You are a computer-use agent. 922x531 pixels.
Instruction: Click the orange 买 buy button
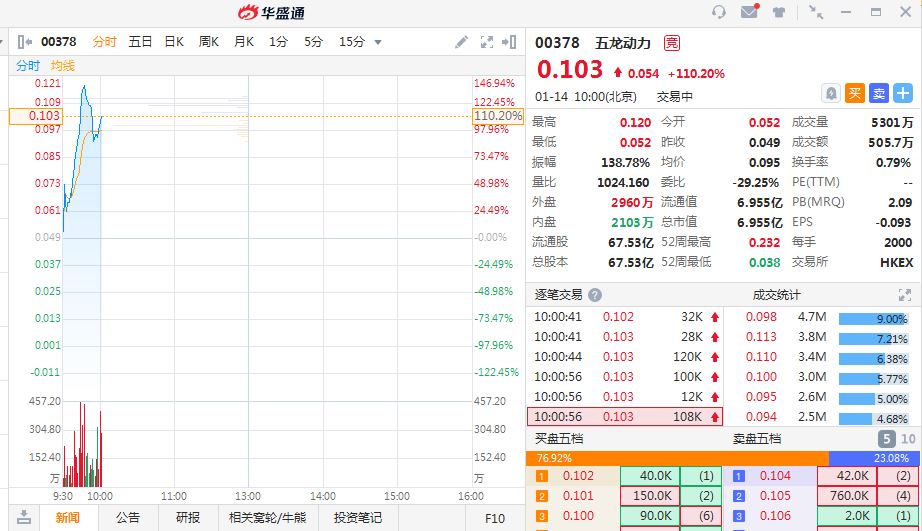(854, 93)
